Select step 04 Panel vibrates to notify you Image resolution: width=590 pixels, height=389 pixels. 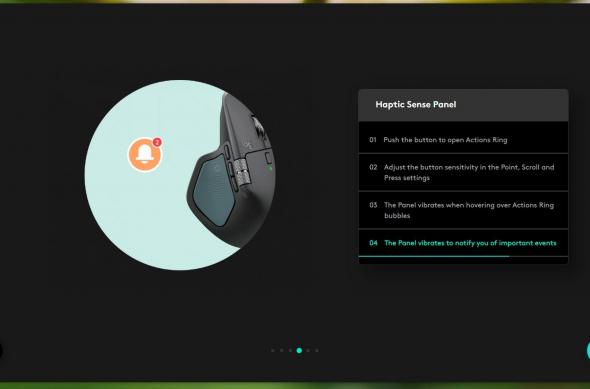click(463, 243)
